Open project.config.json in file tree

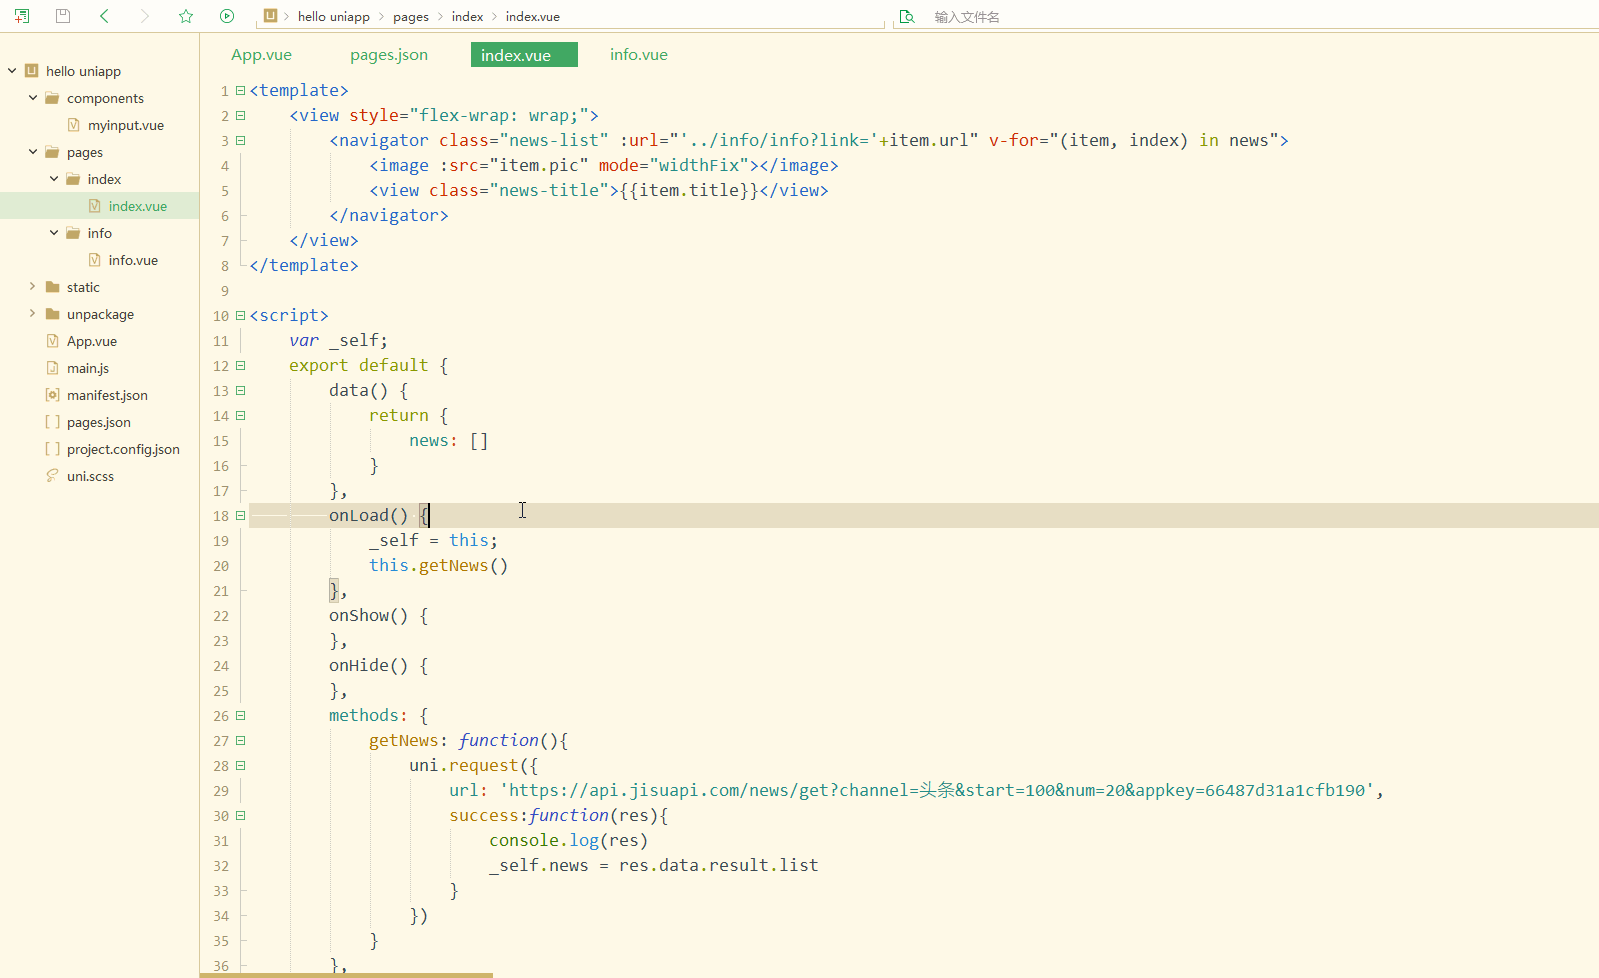click(x=123, y=449)
